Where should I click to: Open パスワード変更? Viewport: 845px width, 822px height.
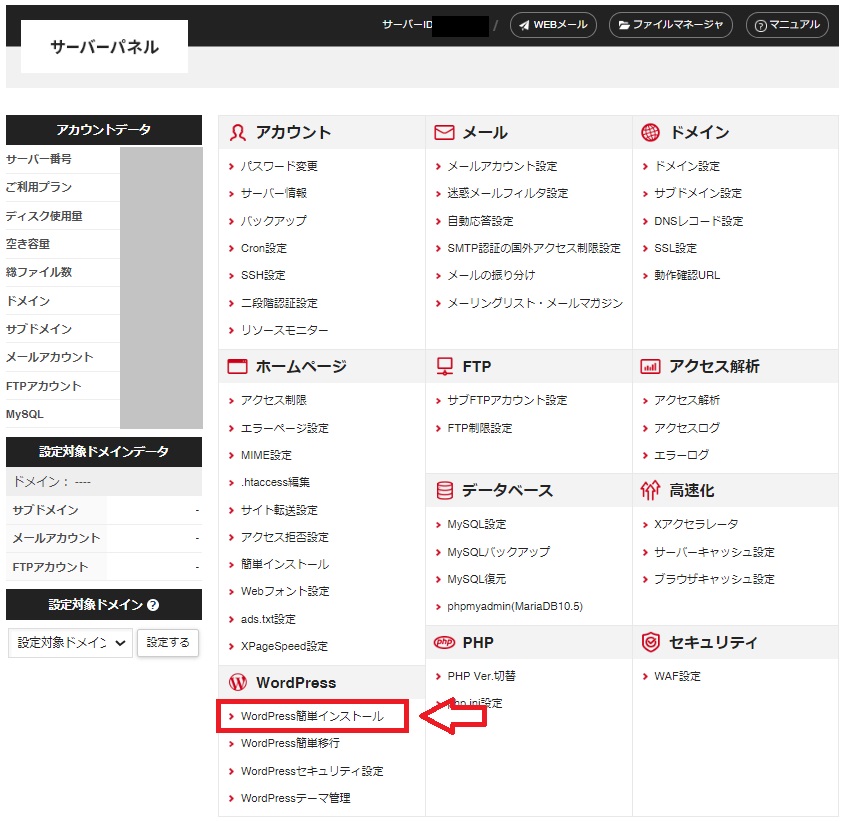click(x=279, y=166)
